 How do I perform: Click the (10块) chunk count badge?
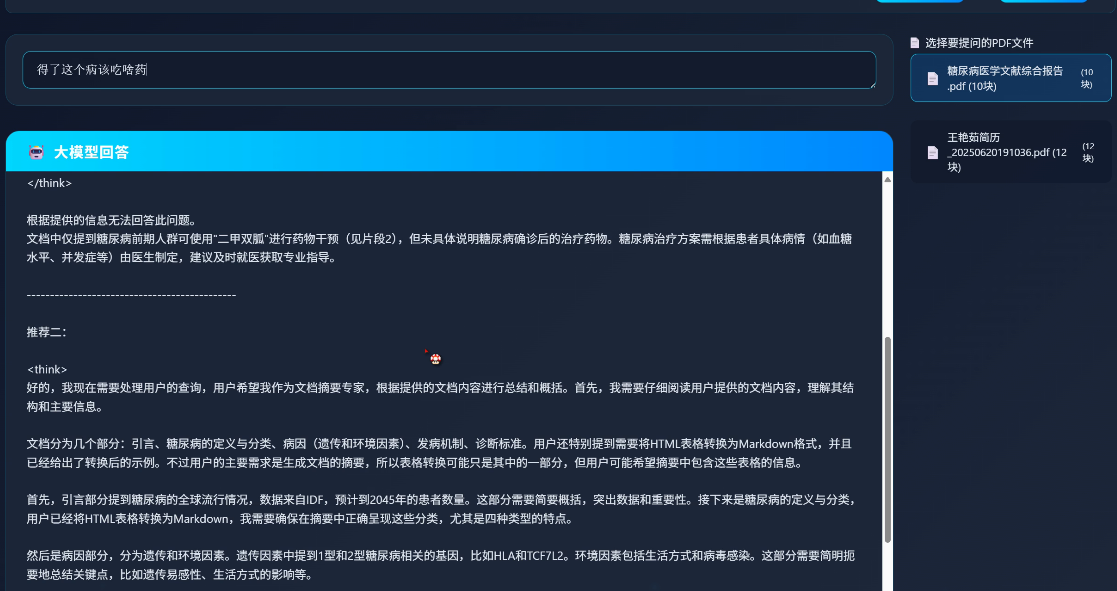(x=1086, y=78)
